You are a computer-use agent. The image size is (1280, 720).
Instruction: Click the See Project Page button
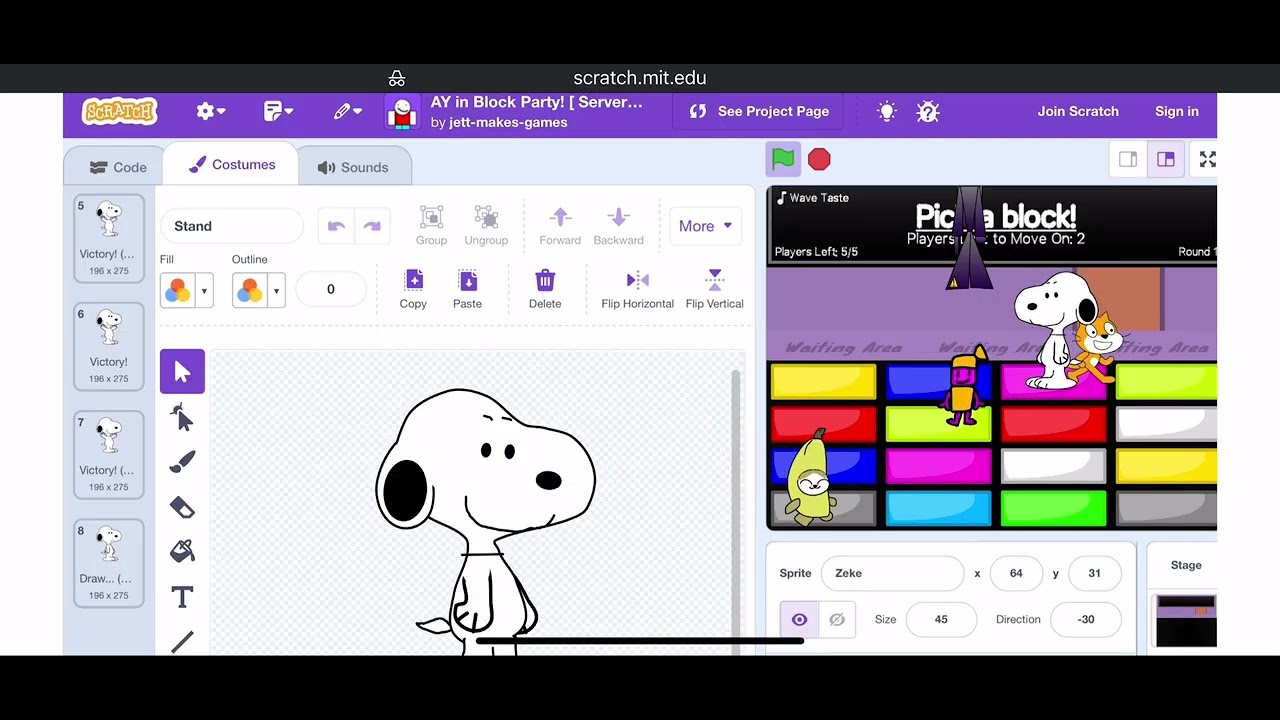[760, 111]
